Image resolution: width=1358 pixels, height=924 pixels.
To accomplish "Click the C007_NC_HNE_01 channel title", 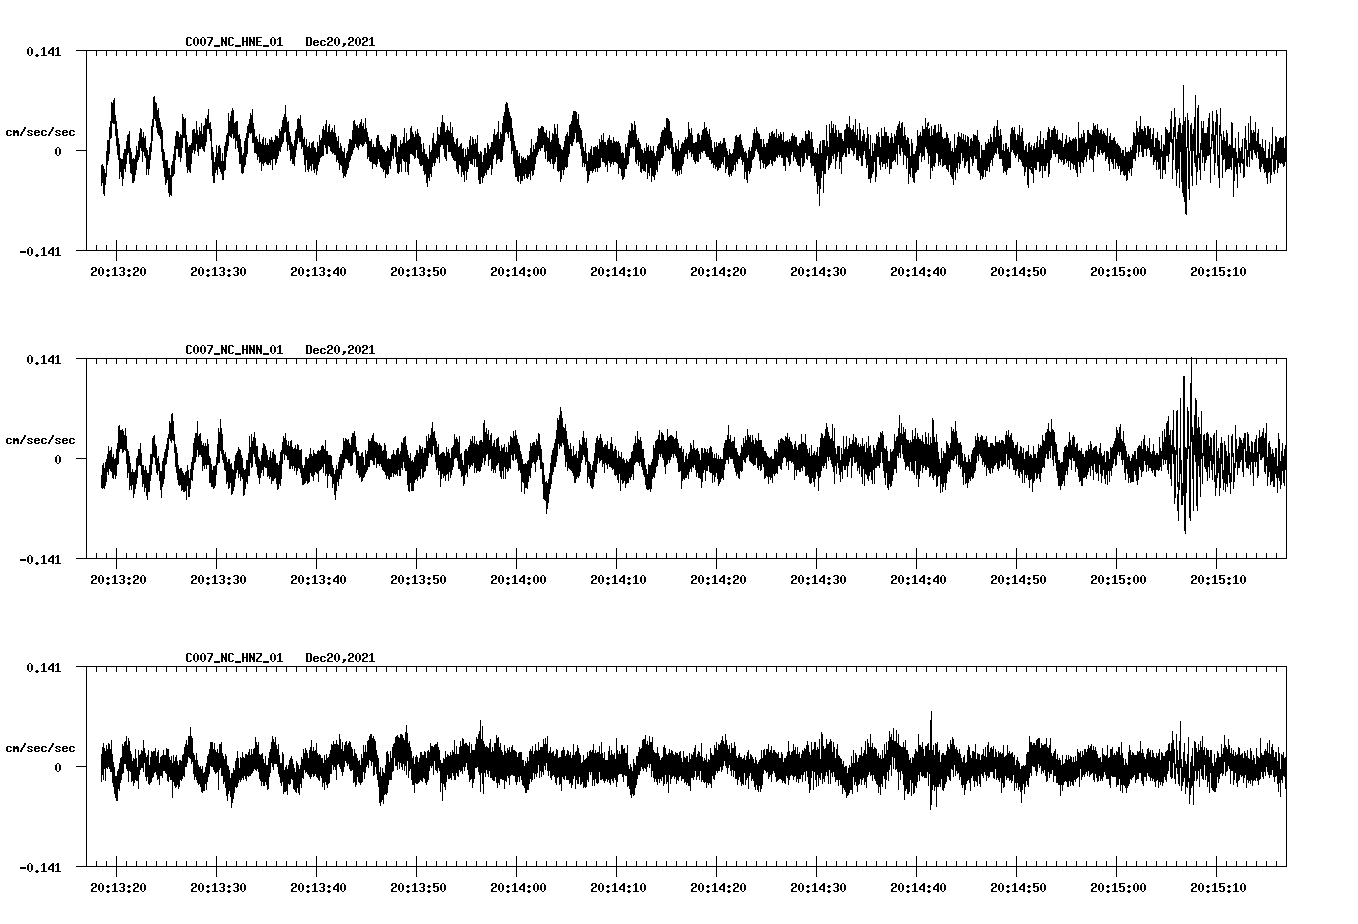I will [x=234, y=42].
